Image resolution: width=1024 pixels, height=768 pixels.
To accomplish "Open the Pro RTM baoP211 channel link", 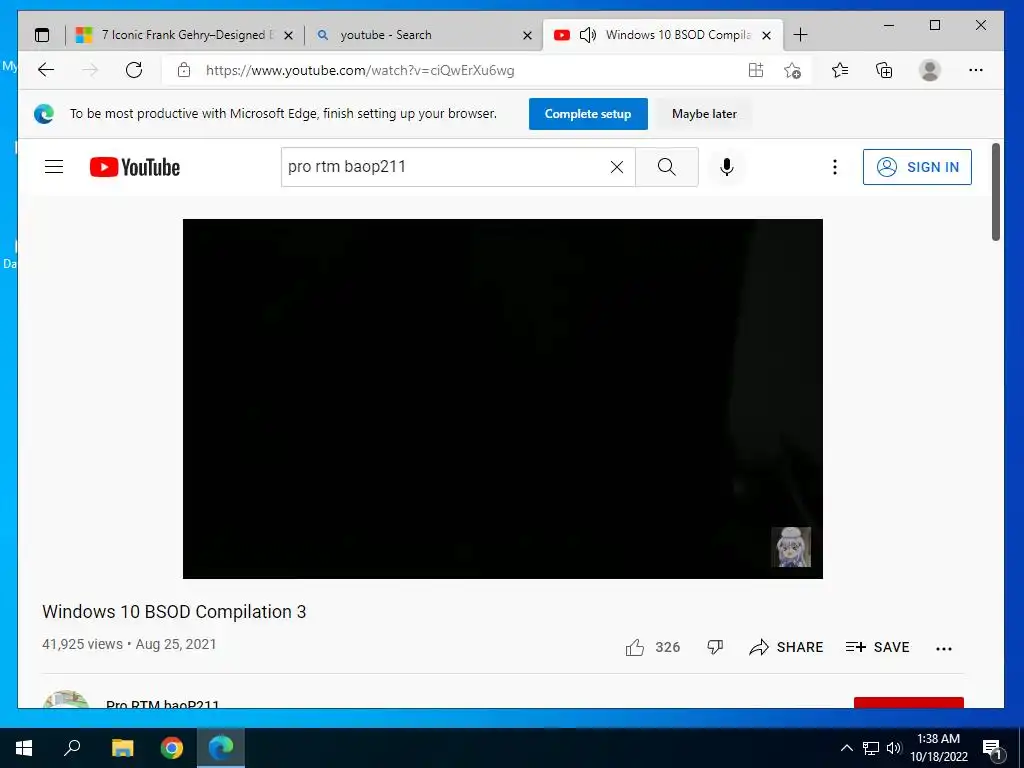I will pos(162,704).
